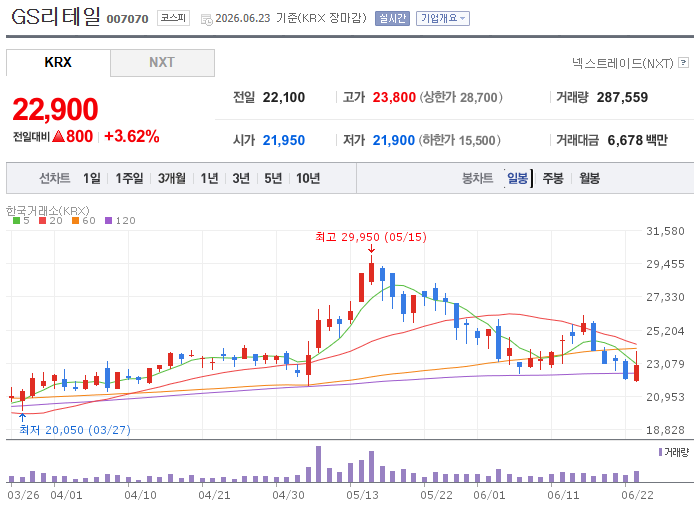Select the 1일 line chart period

point(92,178)
